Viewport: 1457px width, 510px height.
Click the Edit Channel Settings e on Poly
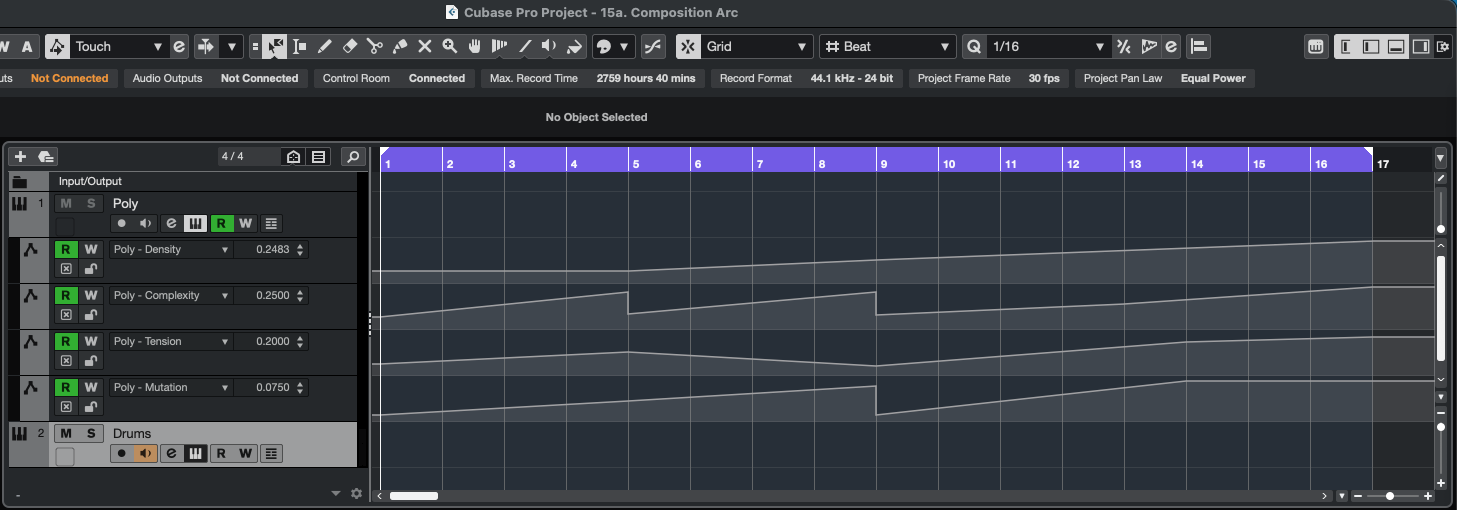[171, 223]
